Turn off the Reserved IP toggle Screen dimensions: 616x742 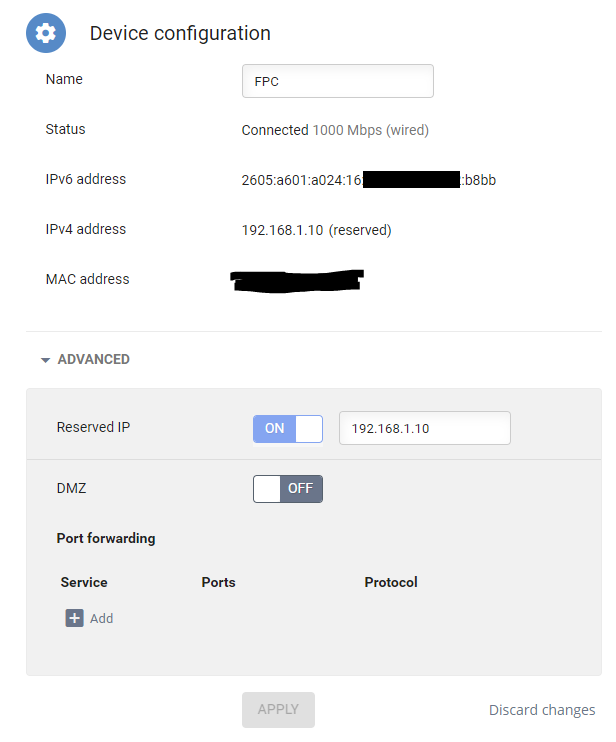click(288, 429)
